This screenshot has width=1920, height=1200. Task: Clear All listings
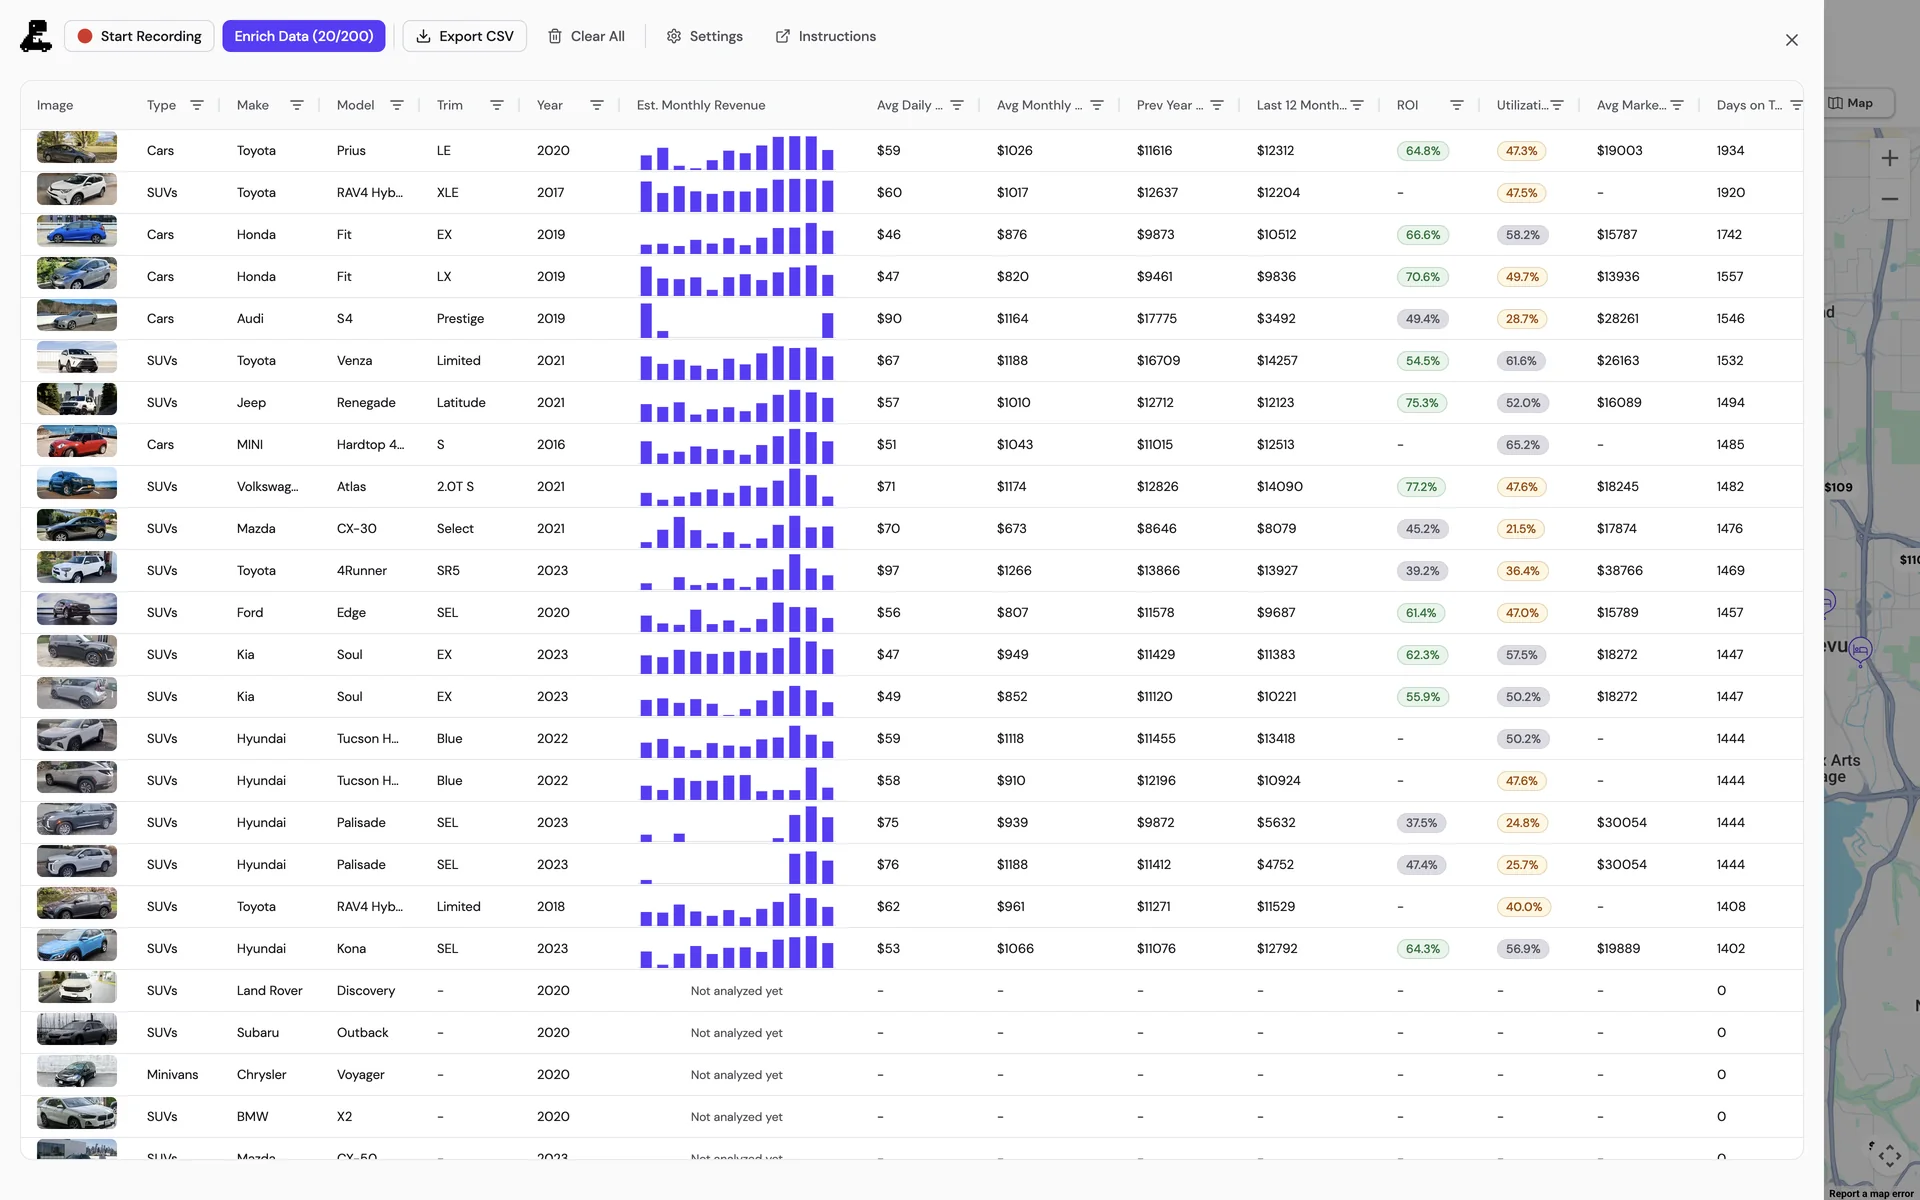click(x=586, y=36)
